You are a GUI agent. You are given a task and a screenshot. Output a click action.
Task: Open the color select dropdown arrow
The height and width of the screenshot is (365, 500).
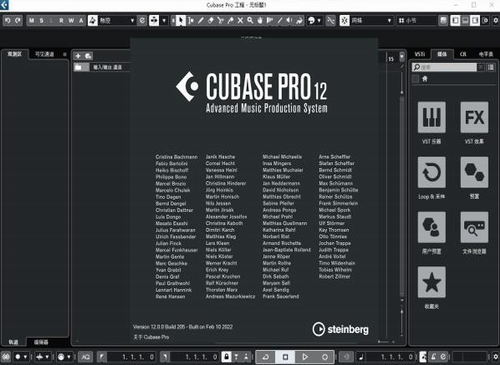164,21
